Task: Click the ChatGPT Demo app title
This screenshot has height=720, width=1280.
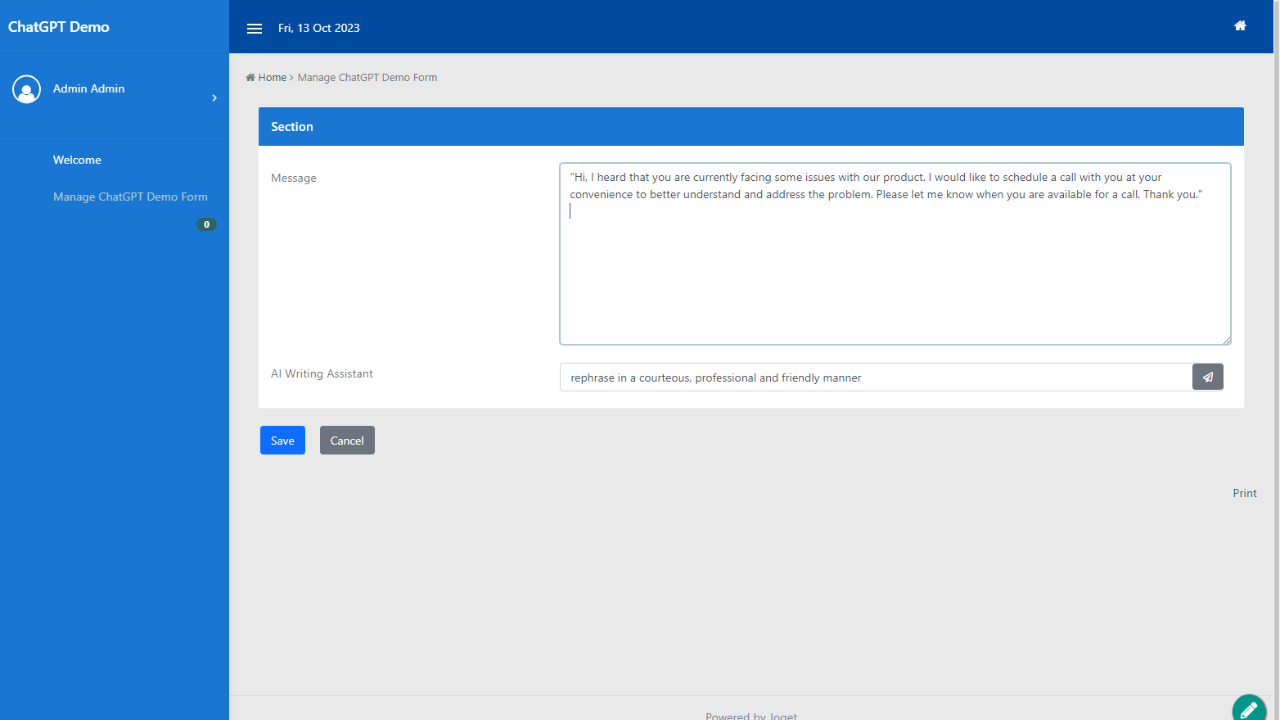Action: coord(59,27)
